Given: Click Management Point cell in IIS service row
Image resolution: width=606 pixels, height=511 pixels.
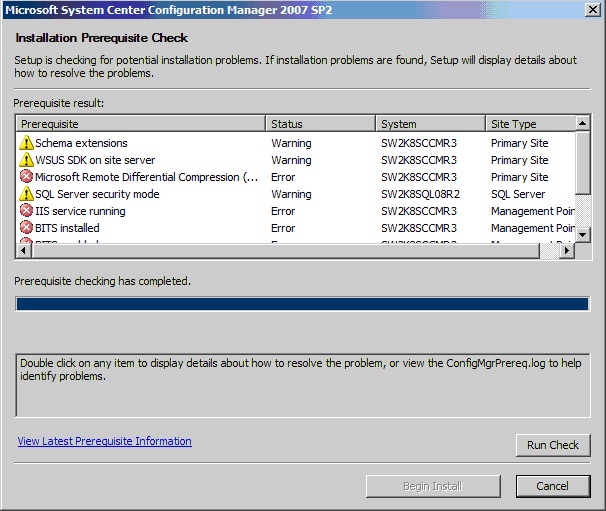Looking at the screenshot, I should click(x=533, y=211).
